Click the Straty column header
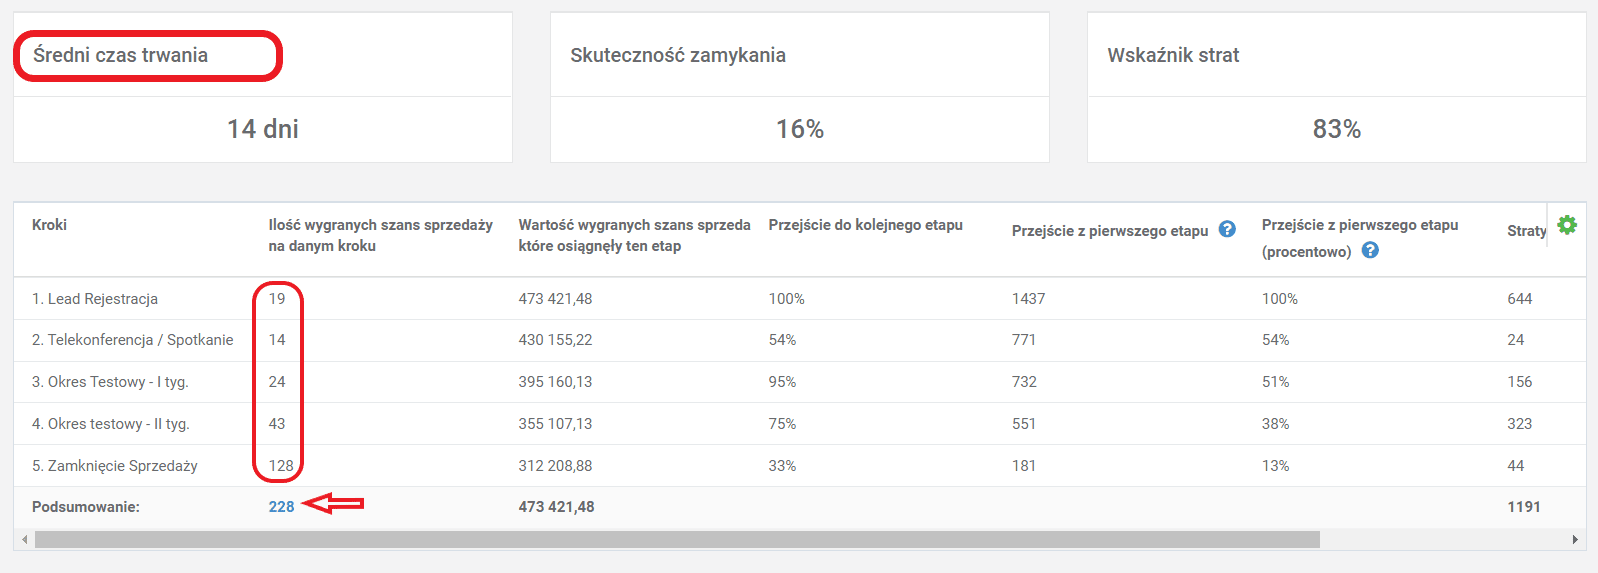Viewport: 1598px width, 573px height. [1526, 231]
